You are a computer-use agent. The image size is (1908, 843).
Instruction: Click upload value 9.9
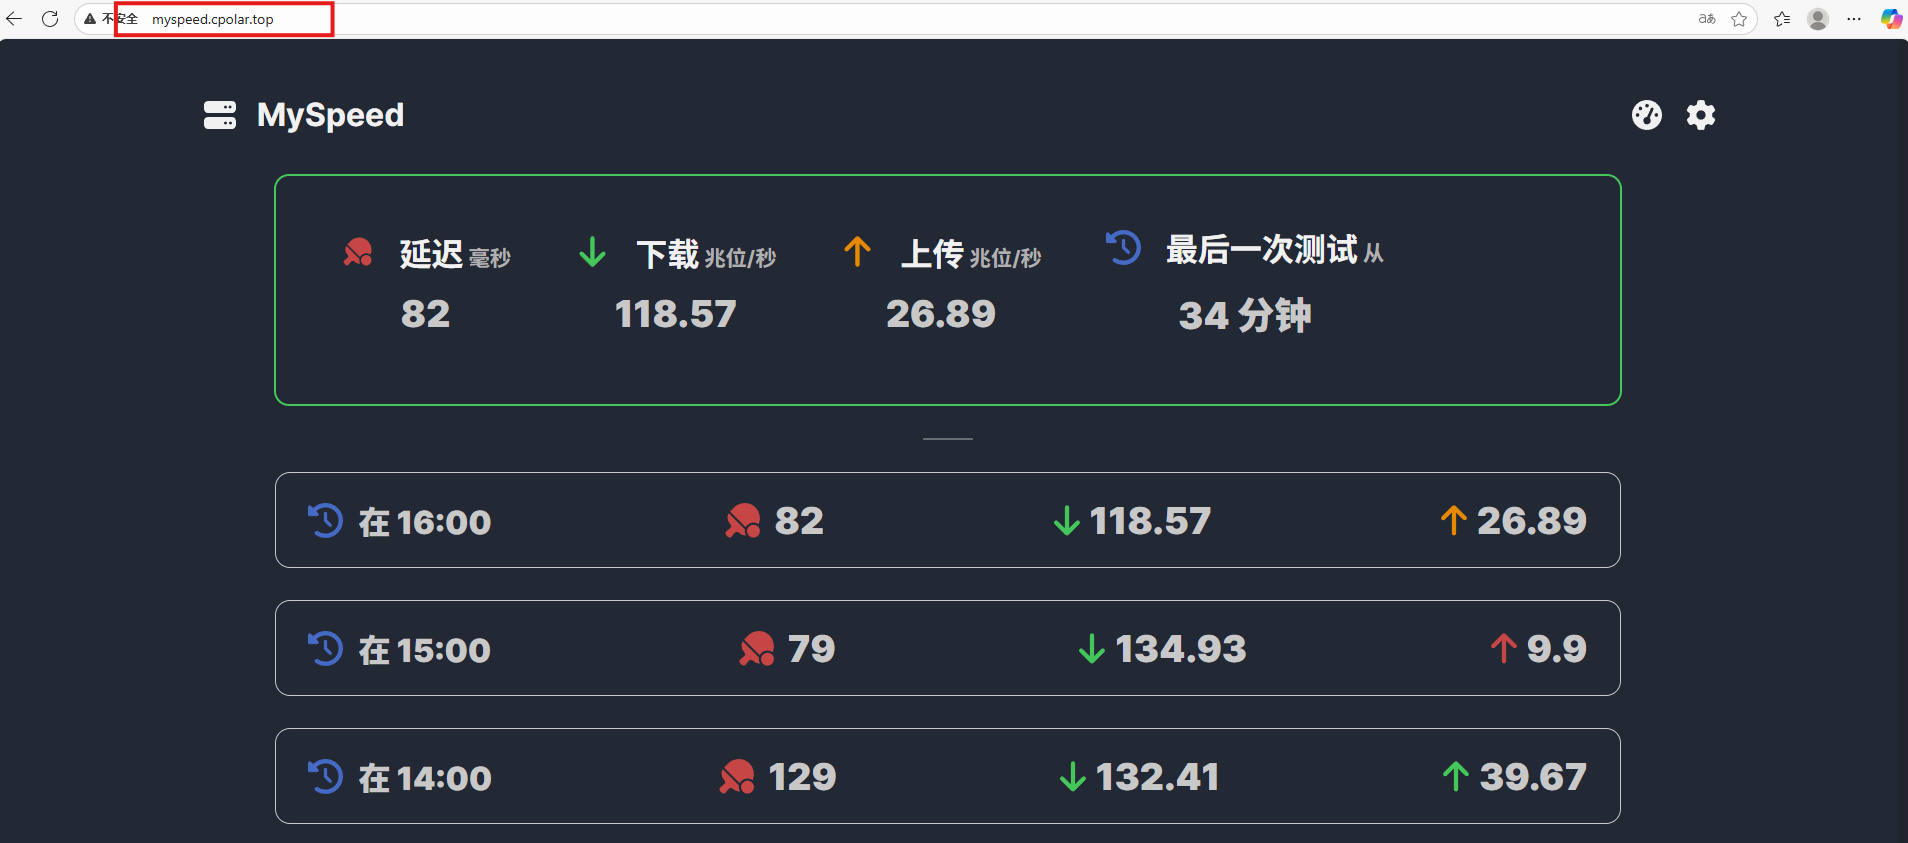point(1557,649)
